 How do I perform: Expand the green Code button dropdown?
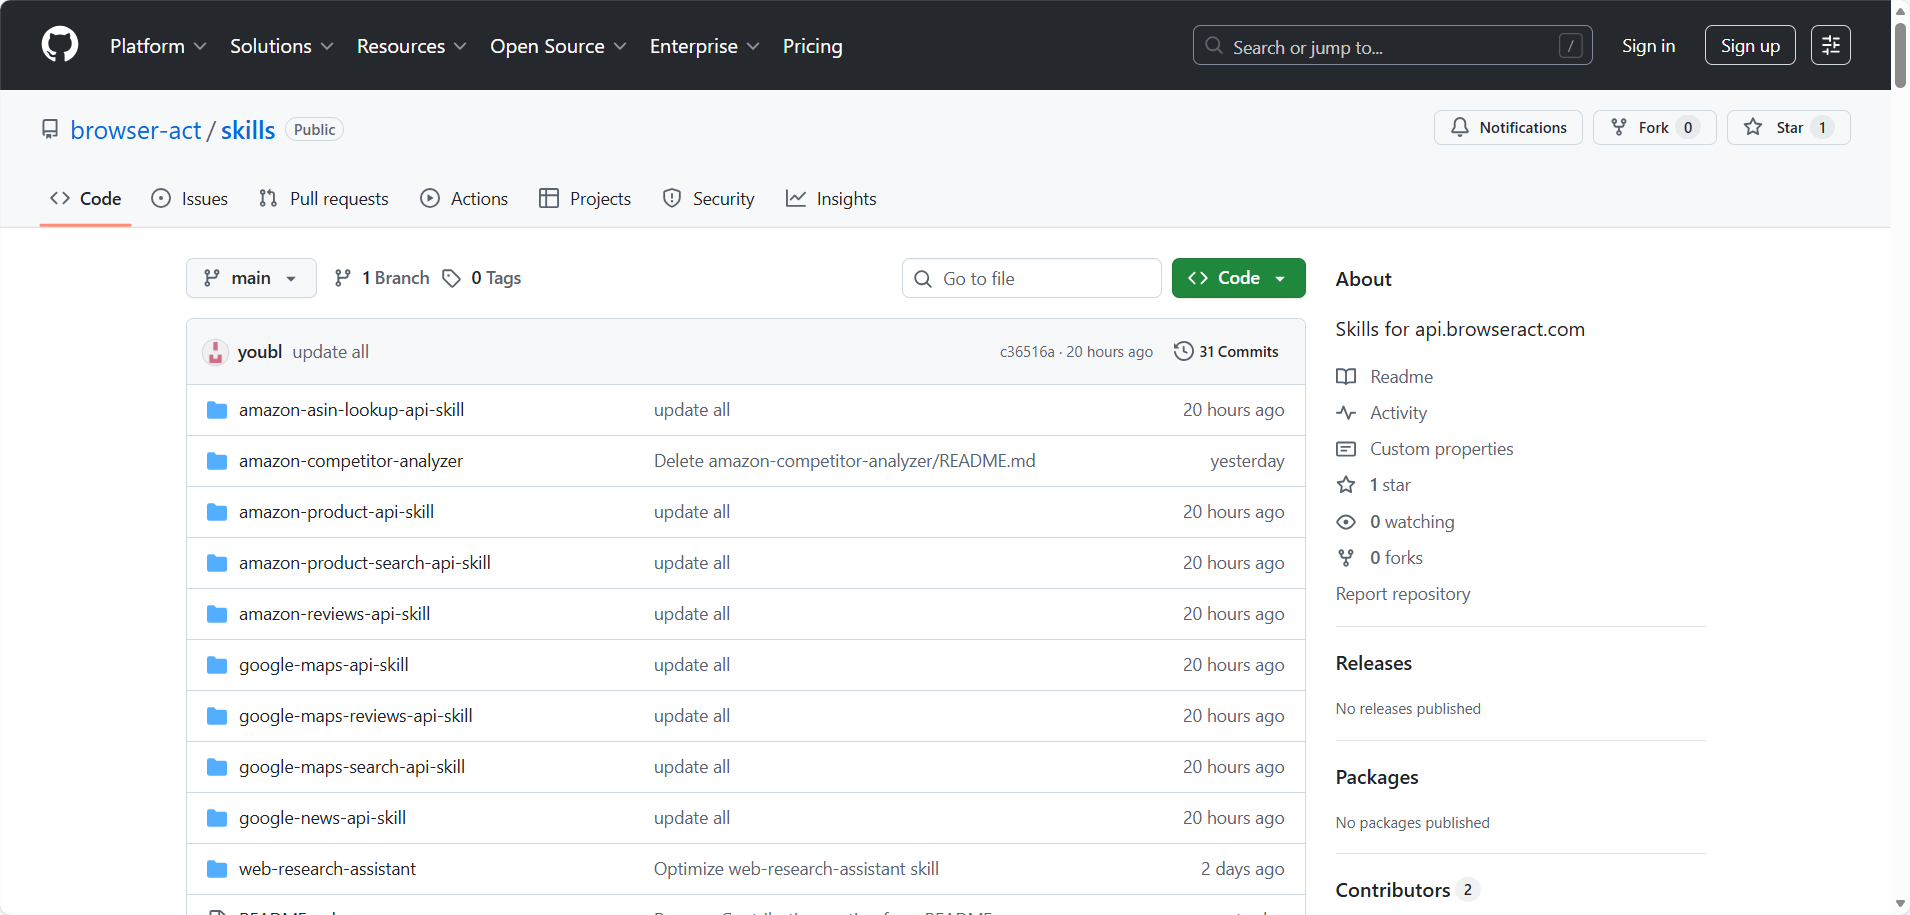coord(1281,277)
